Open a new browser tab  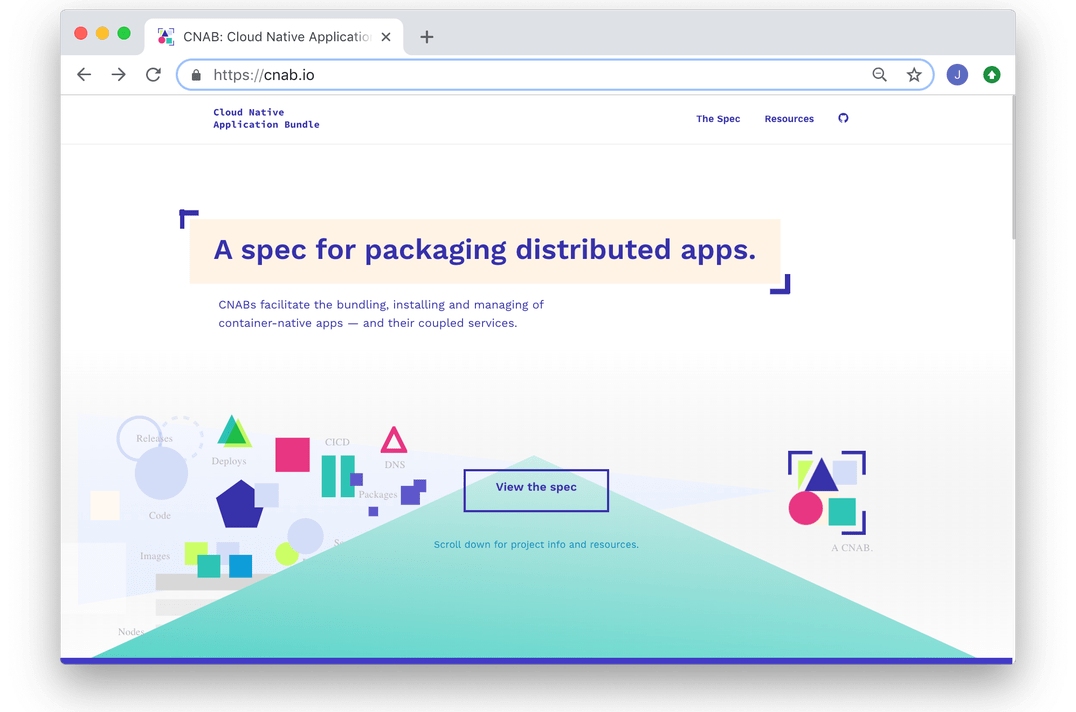427,37
